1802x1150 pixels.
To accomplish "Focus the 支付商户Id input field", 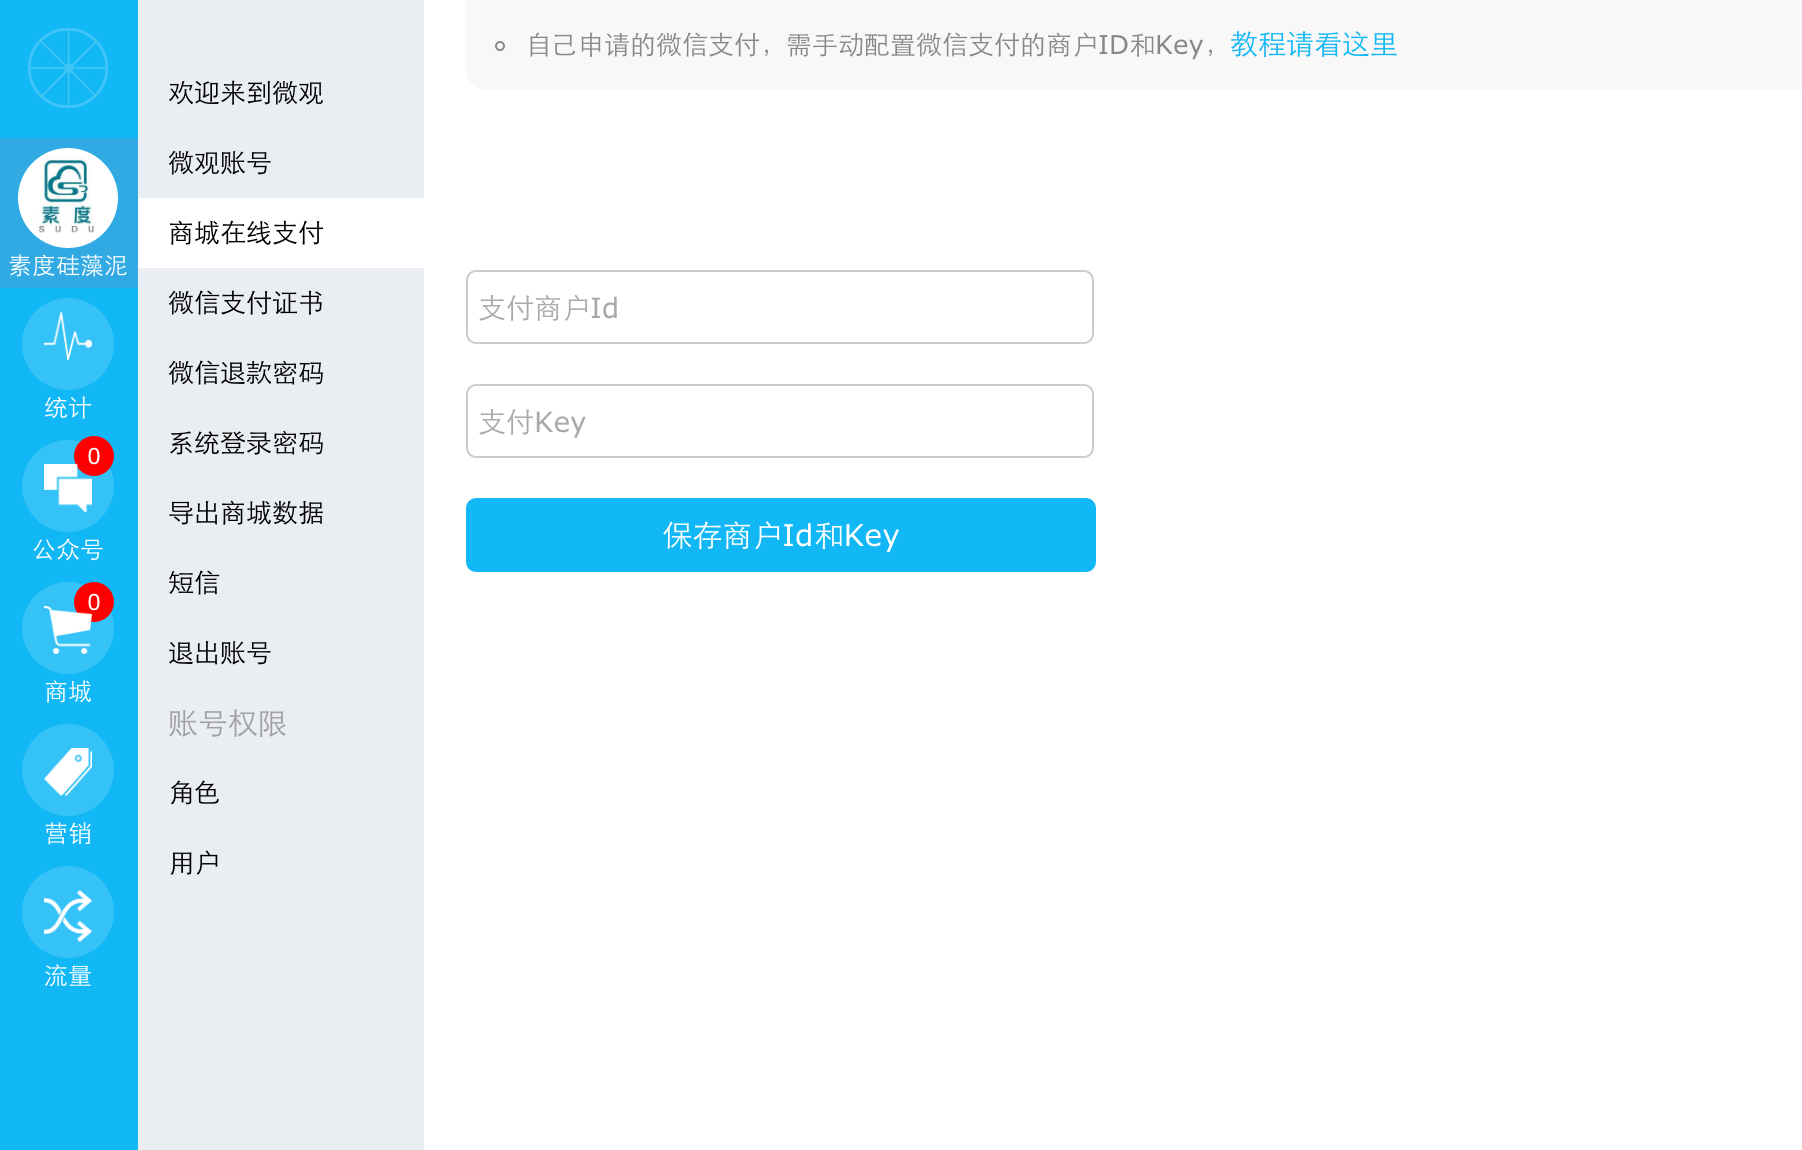I will (x=780, y=307).
